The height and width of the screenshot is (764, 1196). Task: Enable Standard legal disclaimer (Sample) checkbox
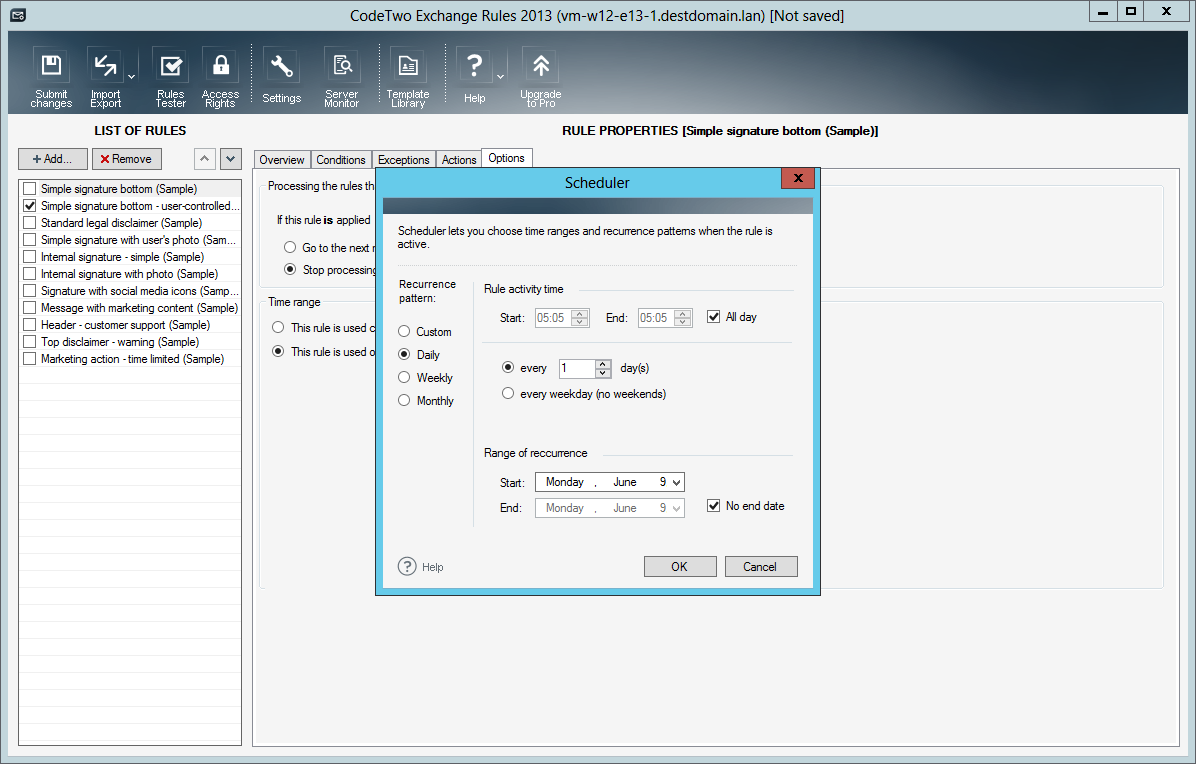pos(30,223)
